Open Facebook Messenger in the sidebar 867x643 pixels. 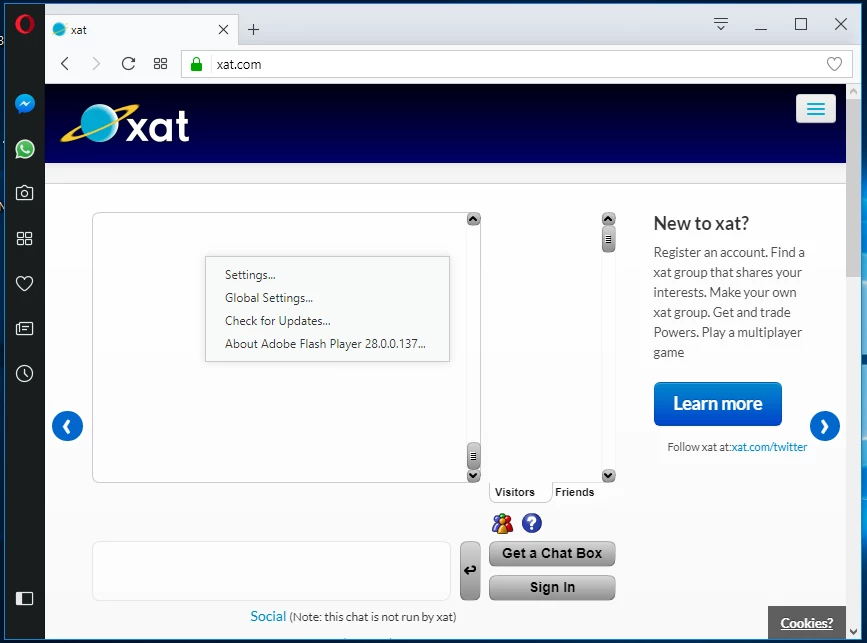pos(24,104)
